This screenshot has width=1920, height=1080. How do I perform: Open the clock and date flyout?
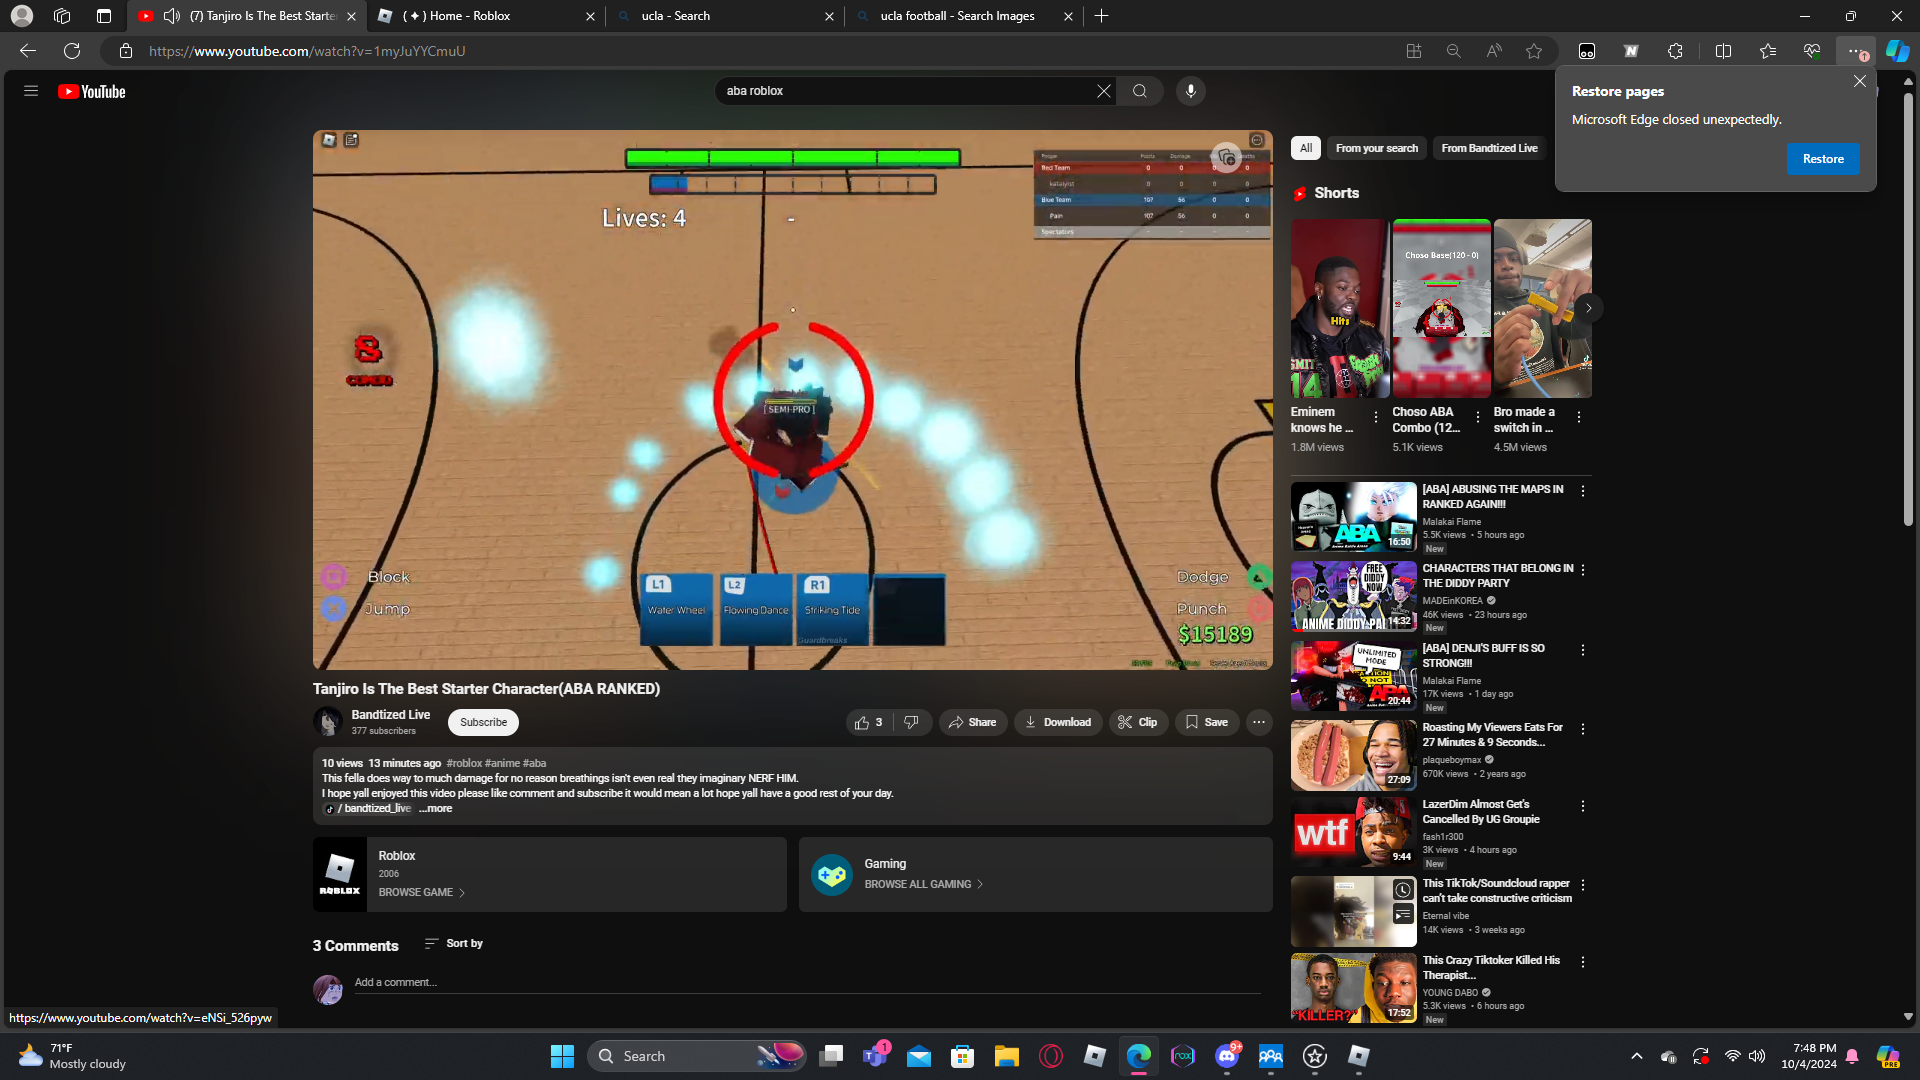[x=1809, y=1056]
